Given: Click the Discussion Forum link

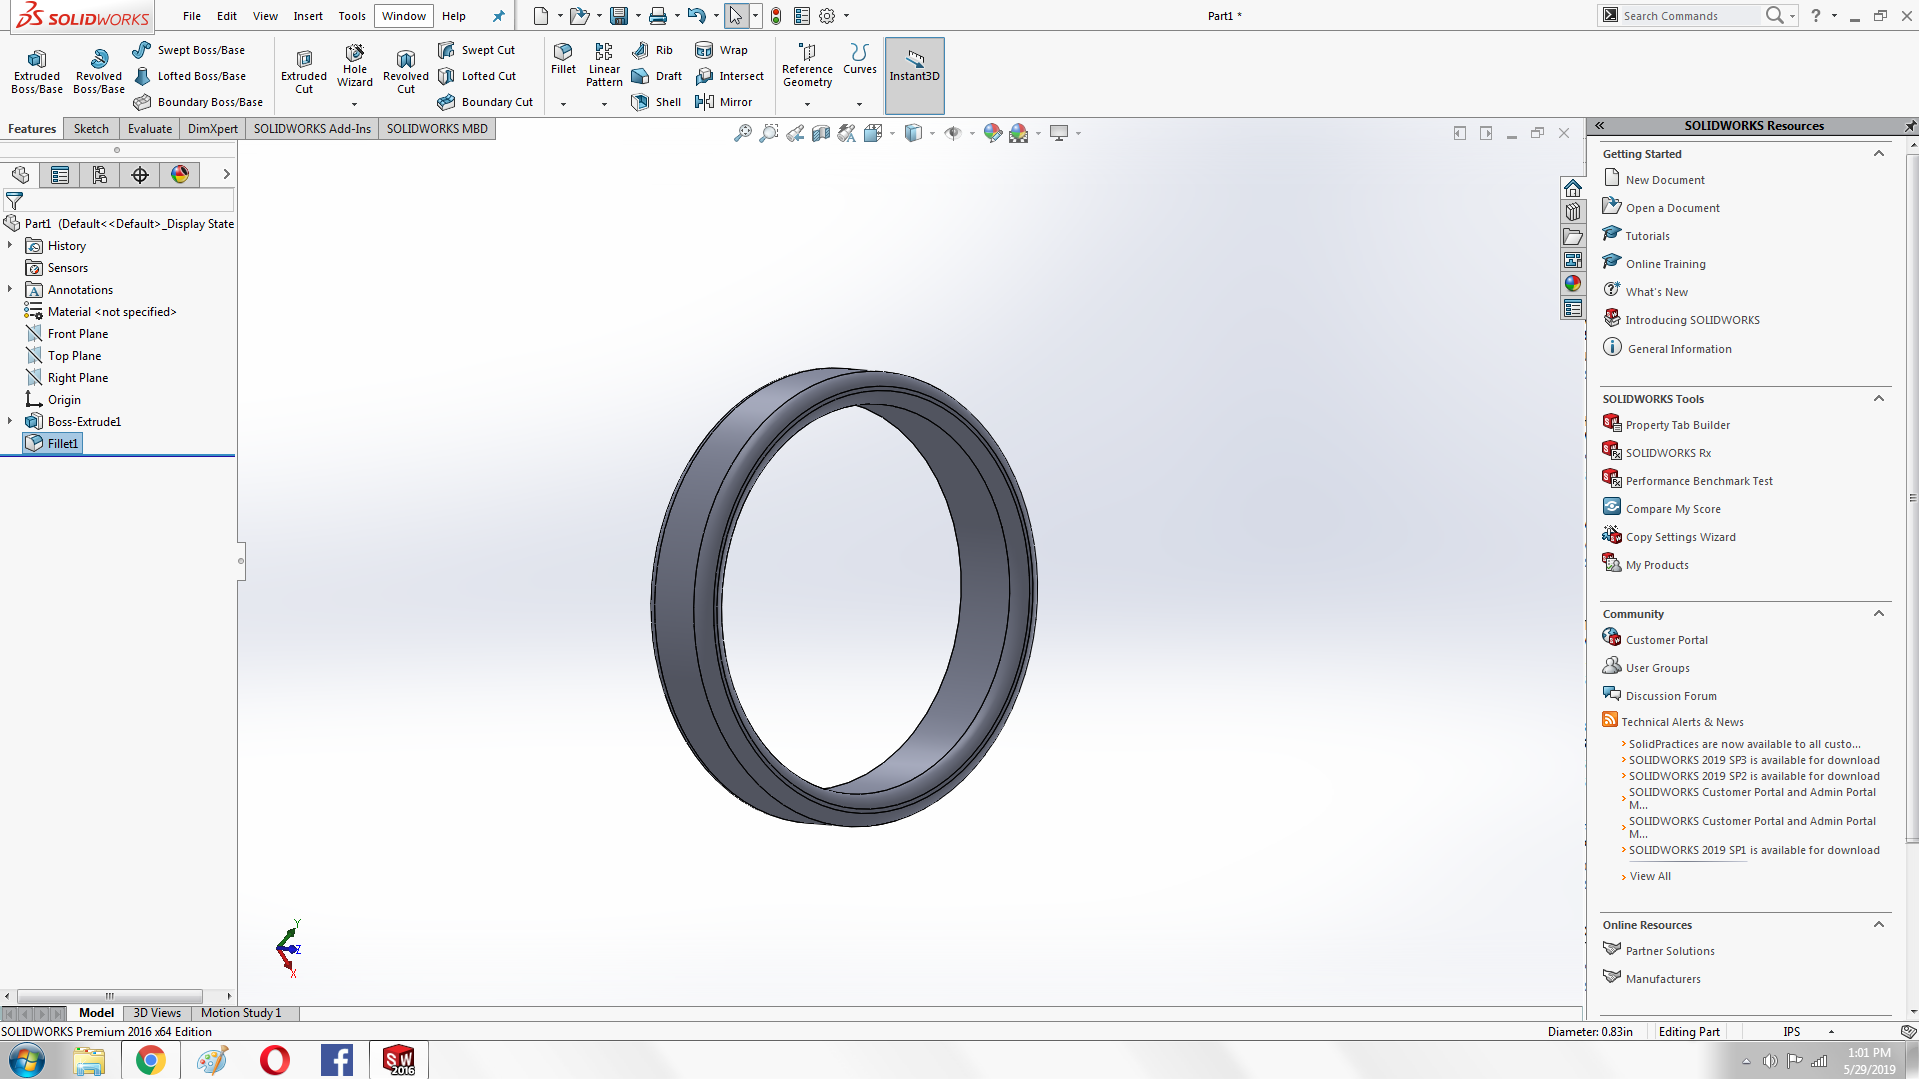Looking at the screenshot, I should point(1671,696).
